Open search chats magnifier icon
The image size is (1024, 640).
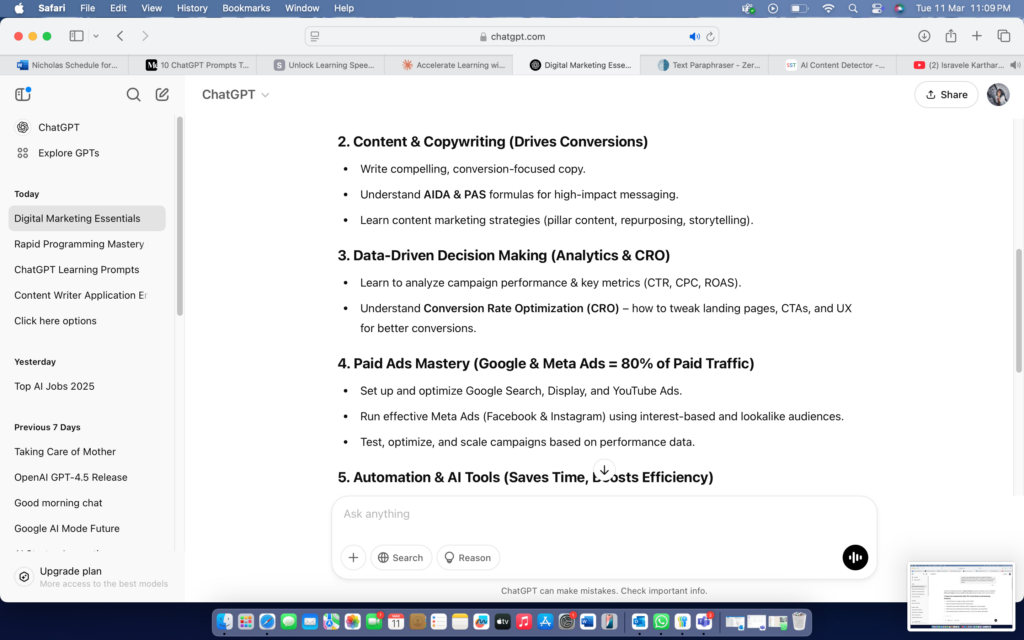pyautogui.click(x=133, y=95)
